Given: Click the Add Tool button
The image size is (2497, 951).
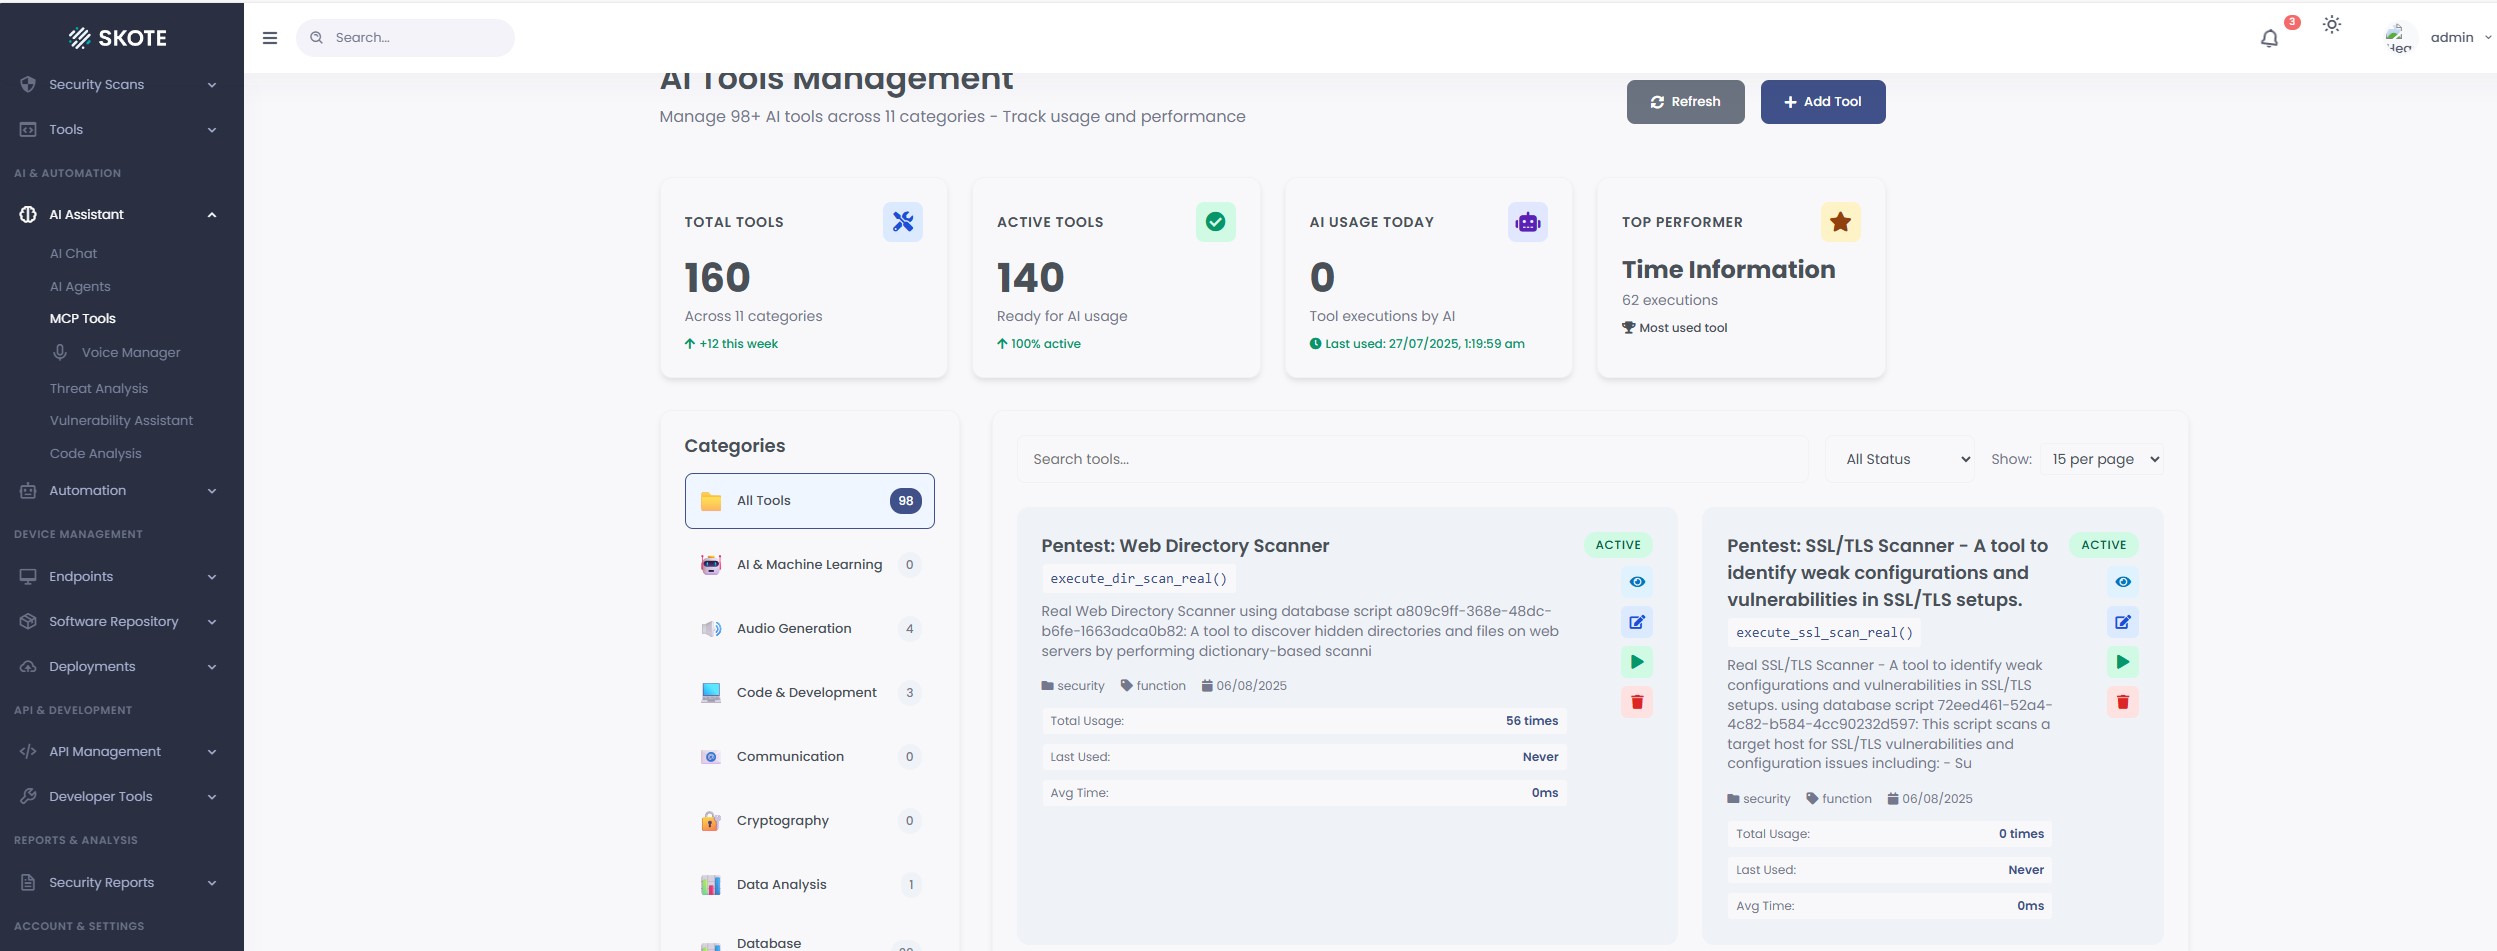Looking at the screenshot, I should [1822, 102].
